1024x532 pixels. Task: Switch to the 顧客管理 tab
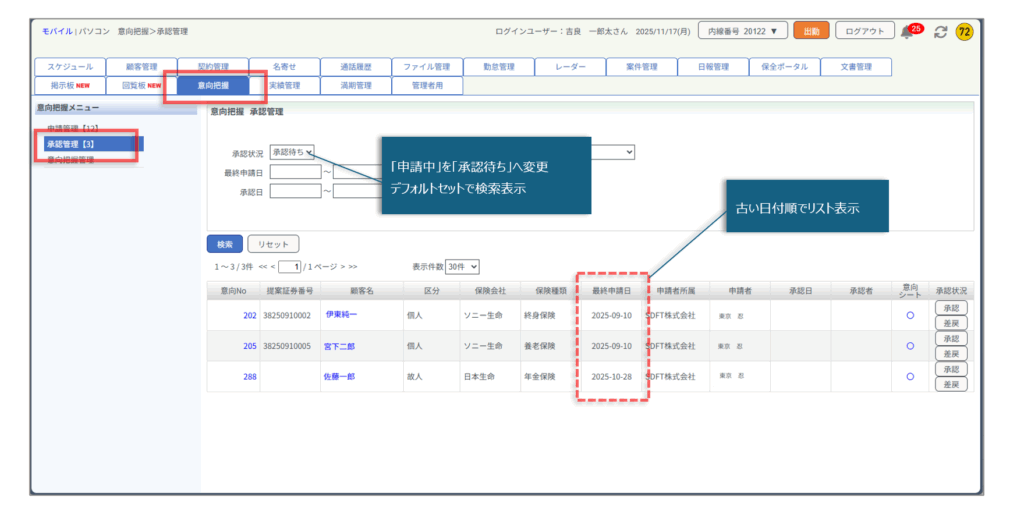(141, 67)
